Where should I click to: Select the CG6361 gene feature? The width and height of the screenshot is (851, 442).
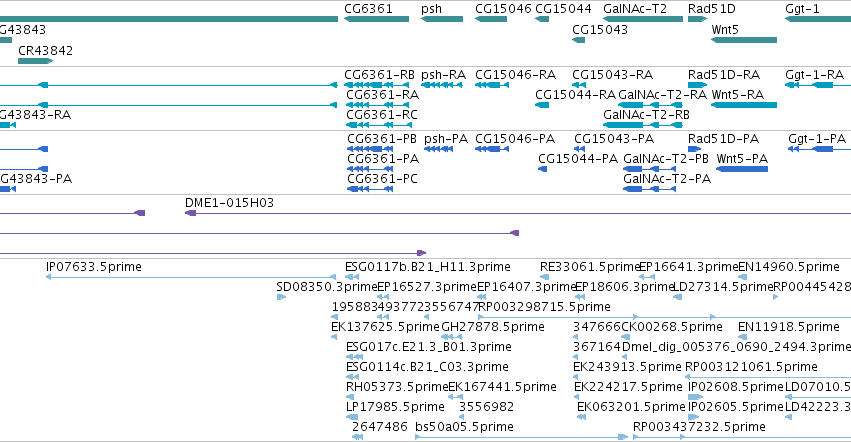(x=376, y=19)
